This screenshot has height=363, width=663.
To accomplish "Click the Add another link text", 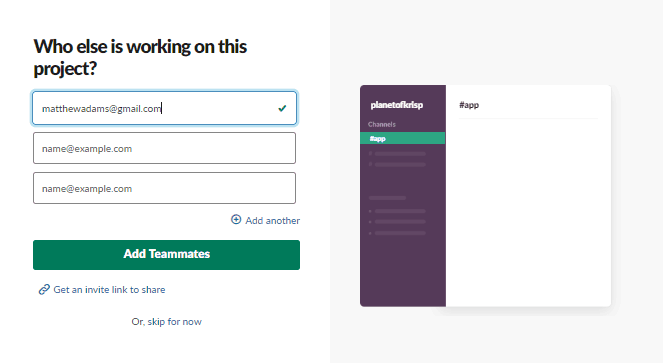I will [x=272, y=220].
